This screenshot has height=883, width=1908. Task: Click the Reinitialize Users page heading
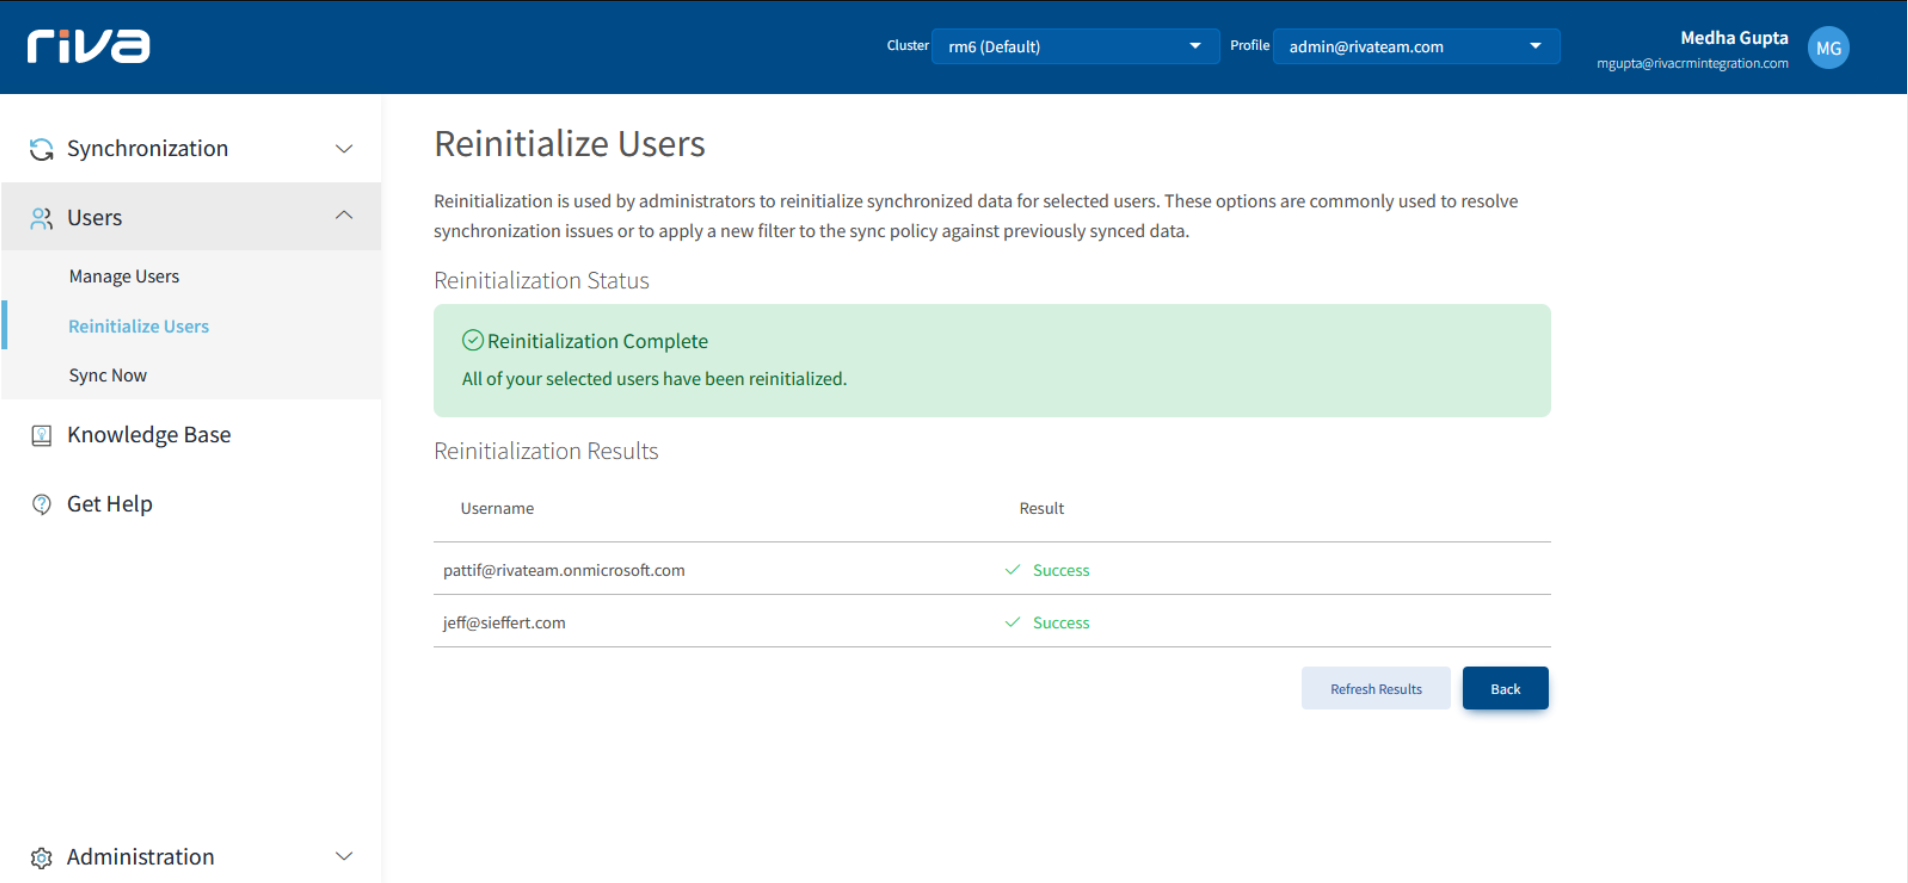[x=569, y=144]
